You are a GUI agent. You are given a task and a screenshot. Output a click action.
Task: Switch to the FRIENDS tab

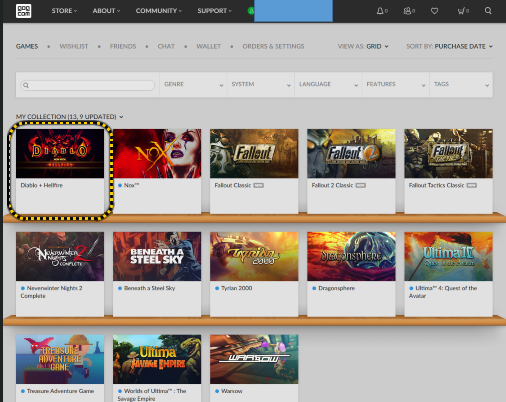coord(123,46)
